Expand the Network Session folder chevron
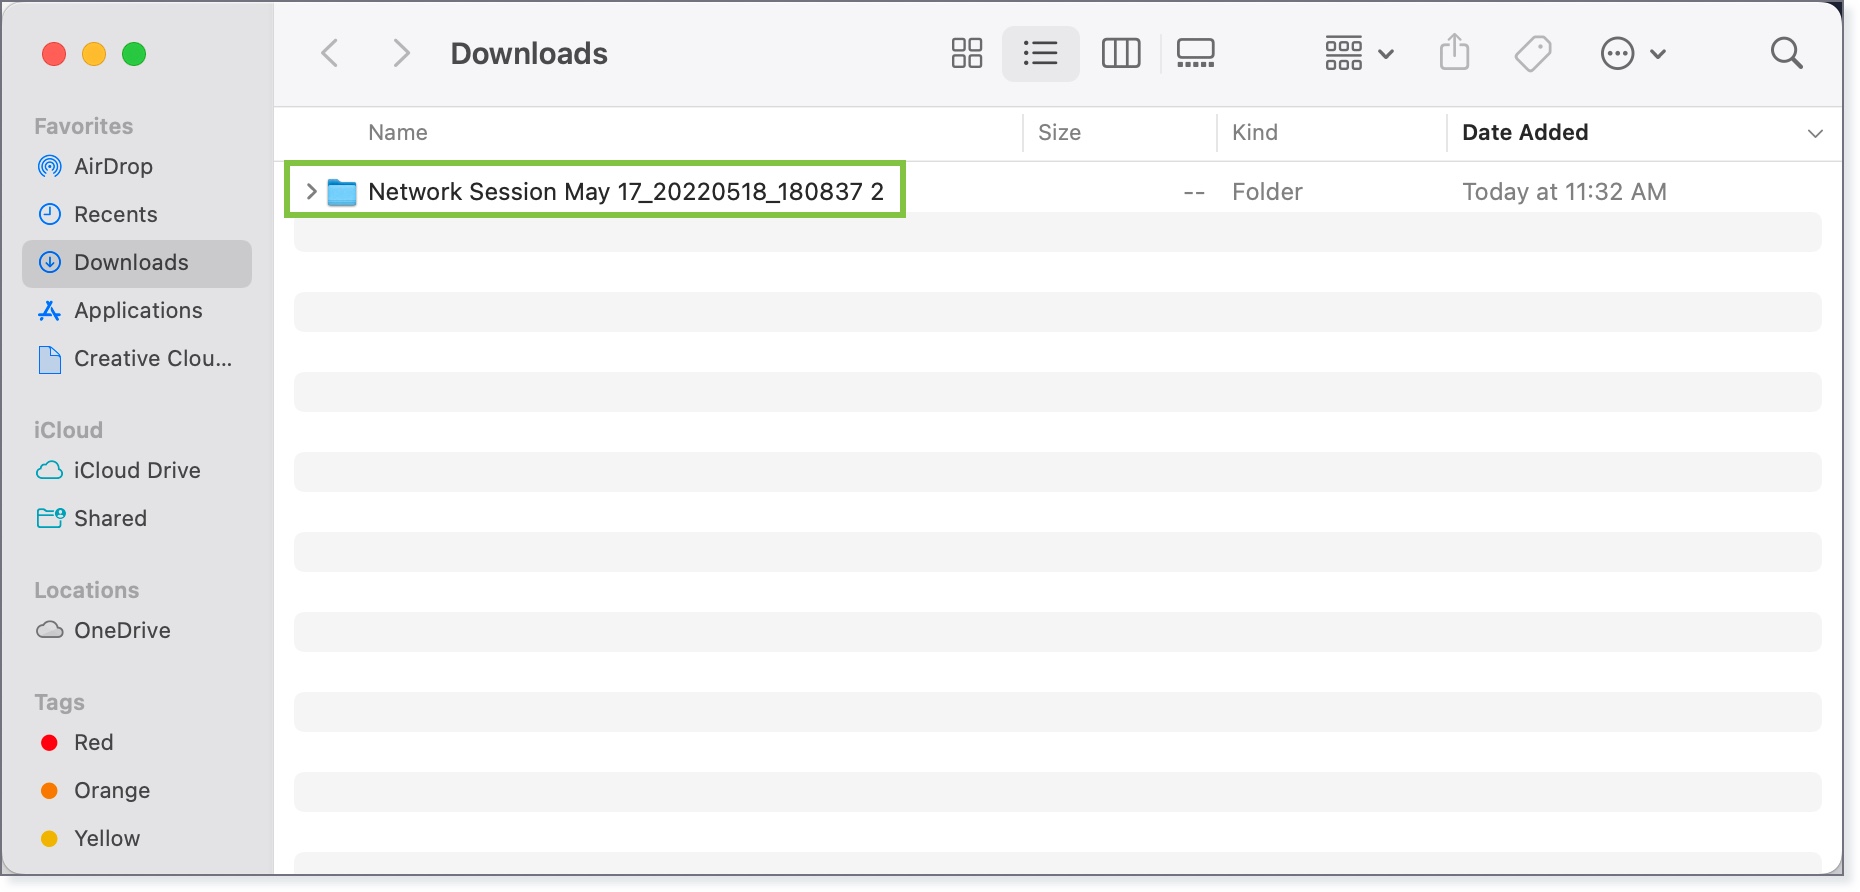Screen dimensions: 1860x892 (311, 191)
